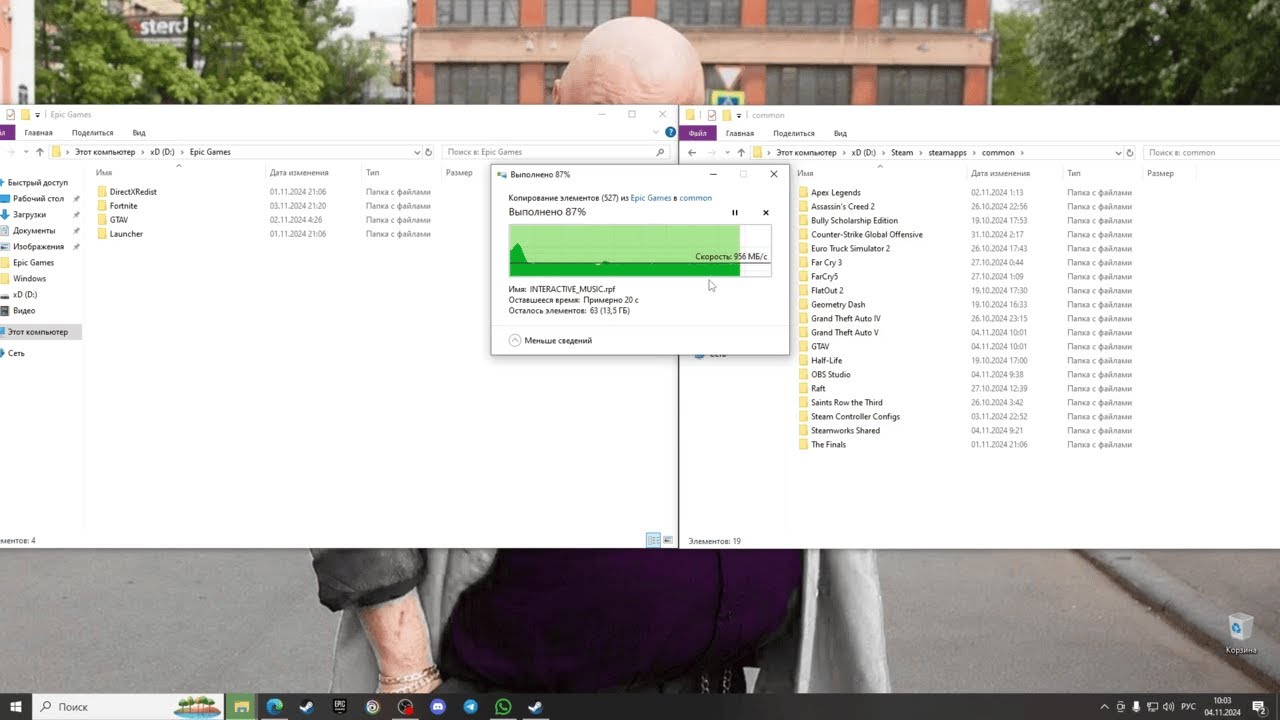This screenshot has width=1280, height=720.
Task: Click 'steamapps' breadcrumb in common window
Action: pos(949,153)
